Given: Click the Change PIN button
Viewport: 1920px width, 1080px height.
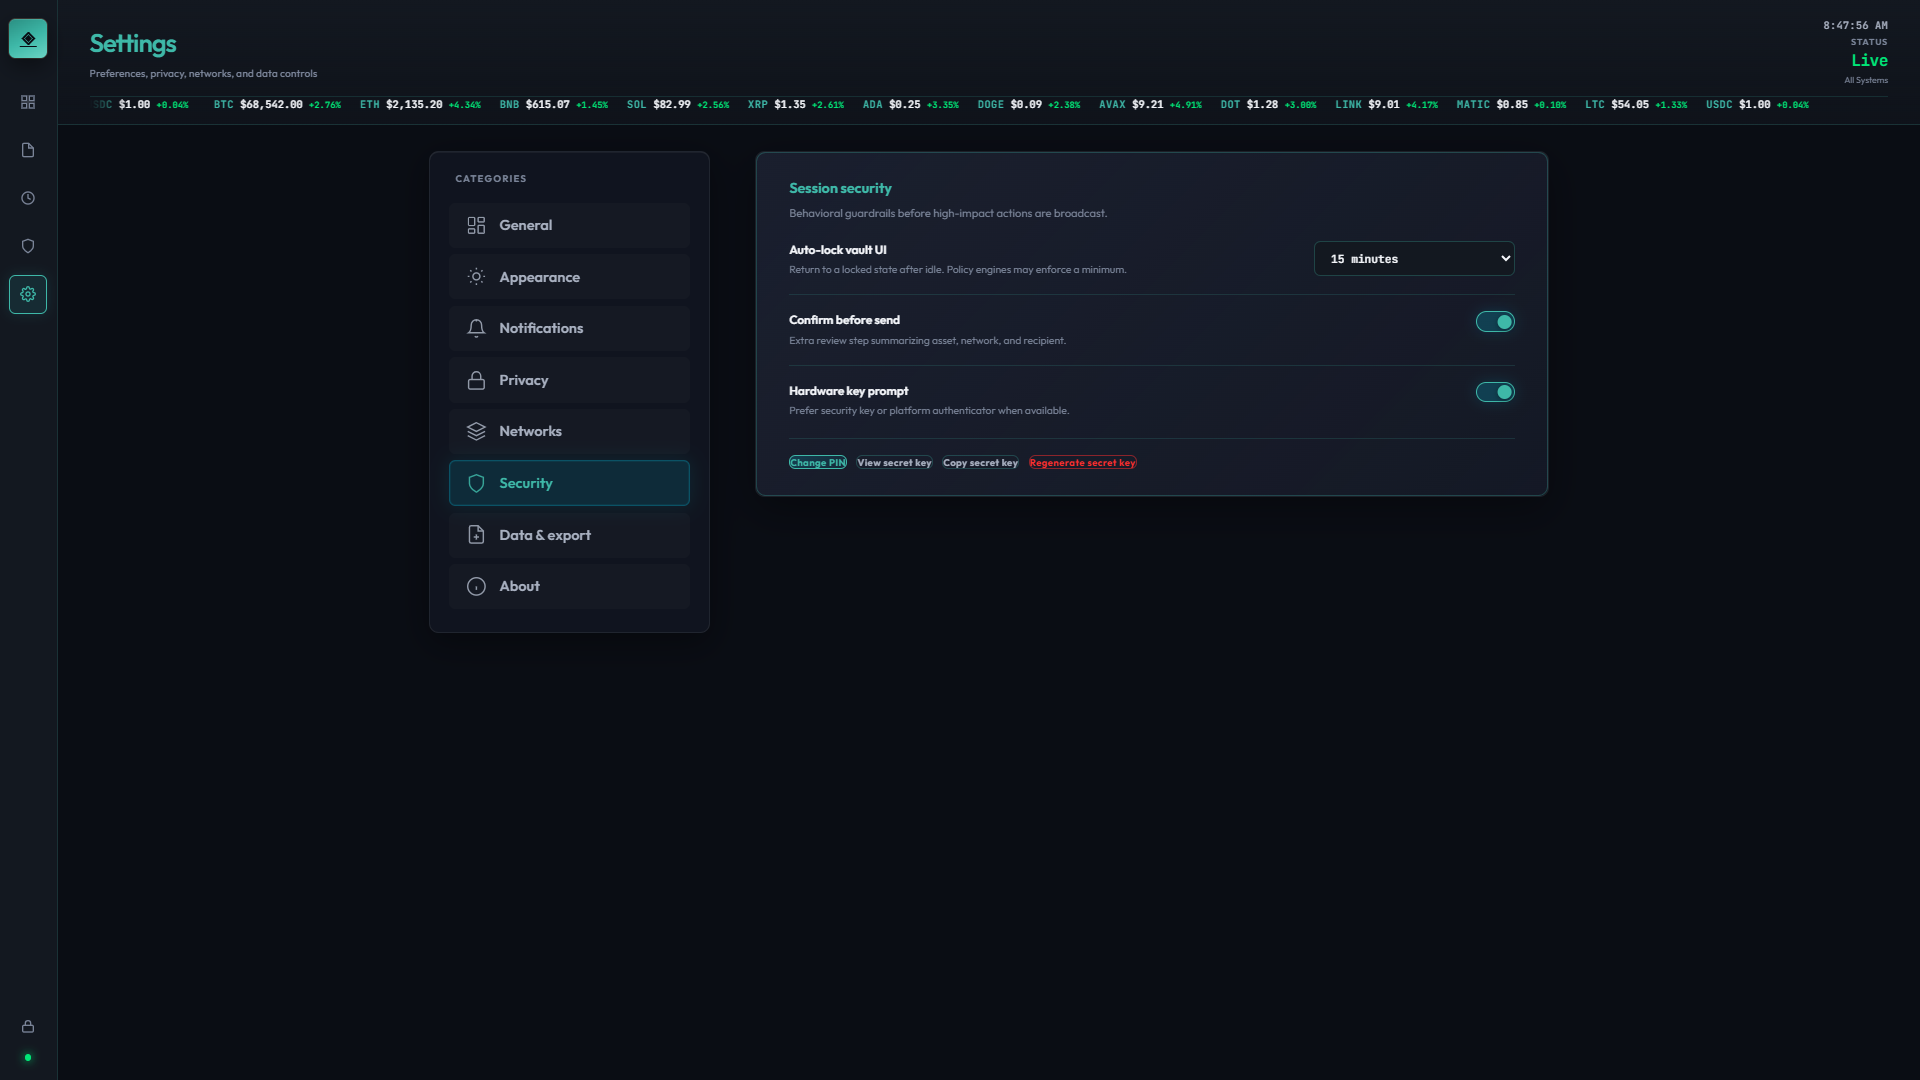Looking at the screenshot, I should pos(817,462).
